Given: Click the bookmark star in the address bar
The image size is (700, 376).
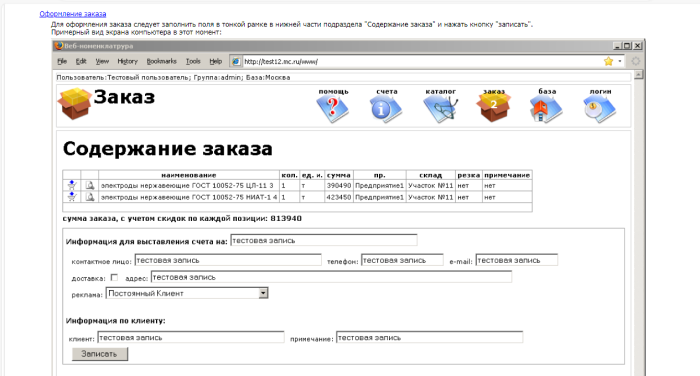Looking at the screenshot, I should coord(608,61).
